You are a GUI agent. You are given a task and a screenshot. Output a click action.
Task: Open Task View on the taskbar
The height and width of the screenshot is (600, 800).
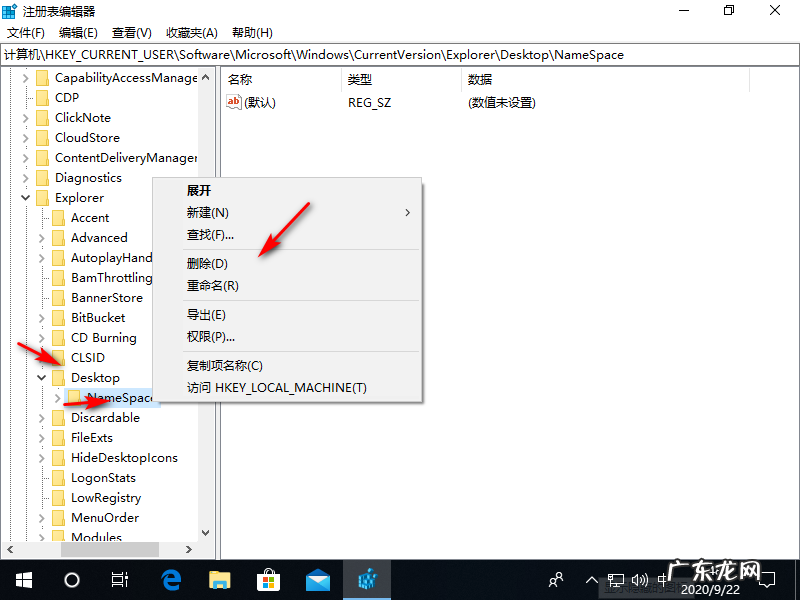[119, 579]
